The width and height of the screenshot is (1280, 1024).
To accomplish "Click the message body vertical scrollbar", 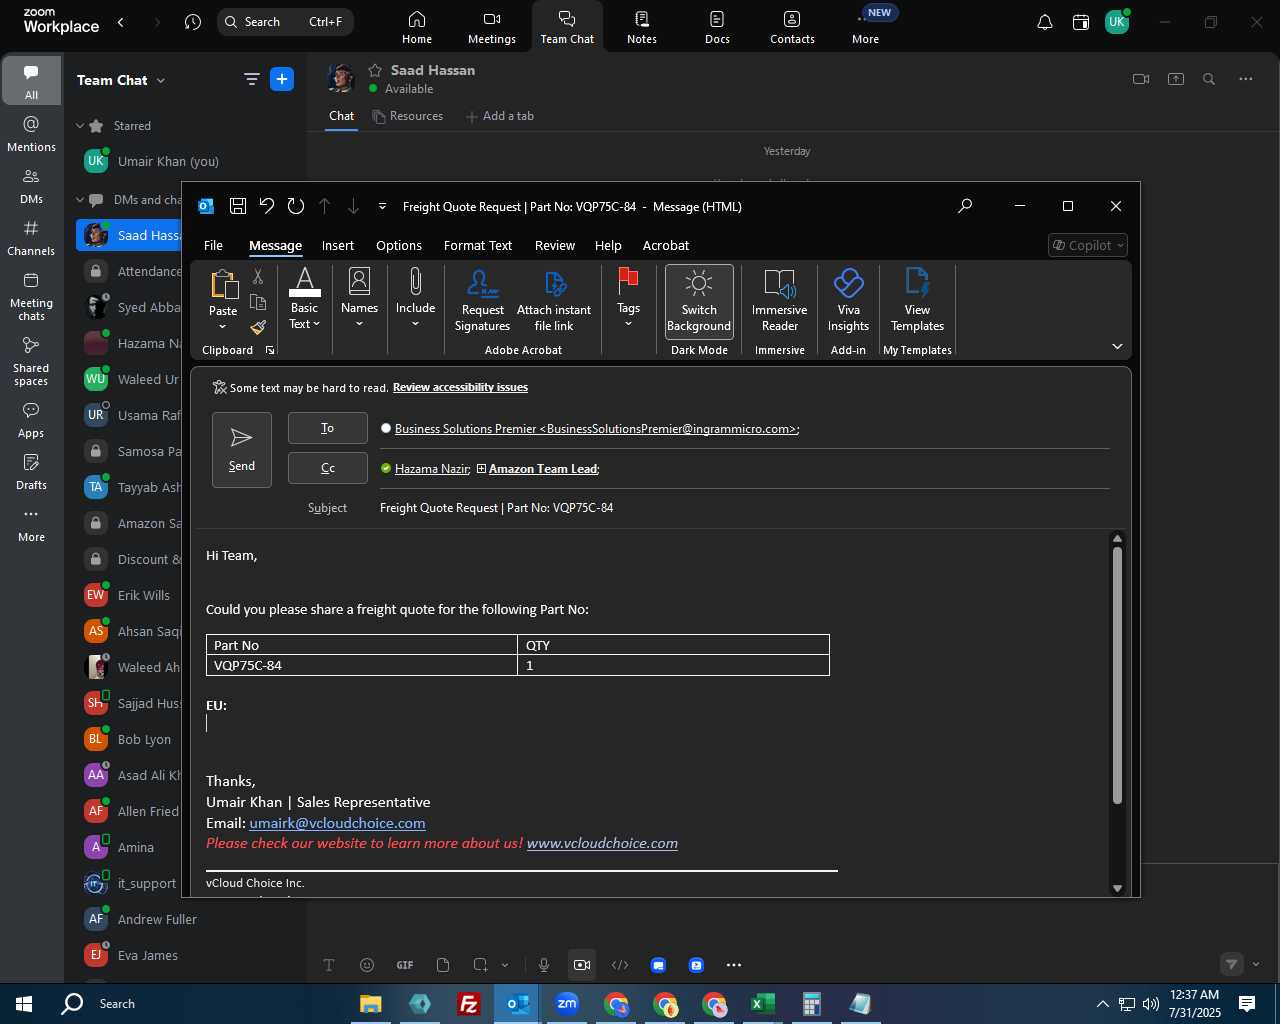I will click(x=1117, y=675).
